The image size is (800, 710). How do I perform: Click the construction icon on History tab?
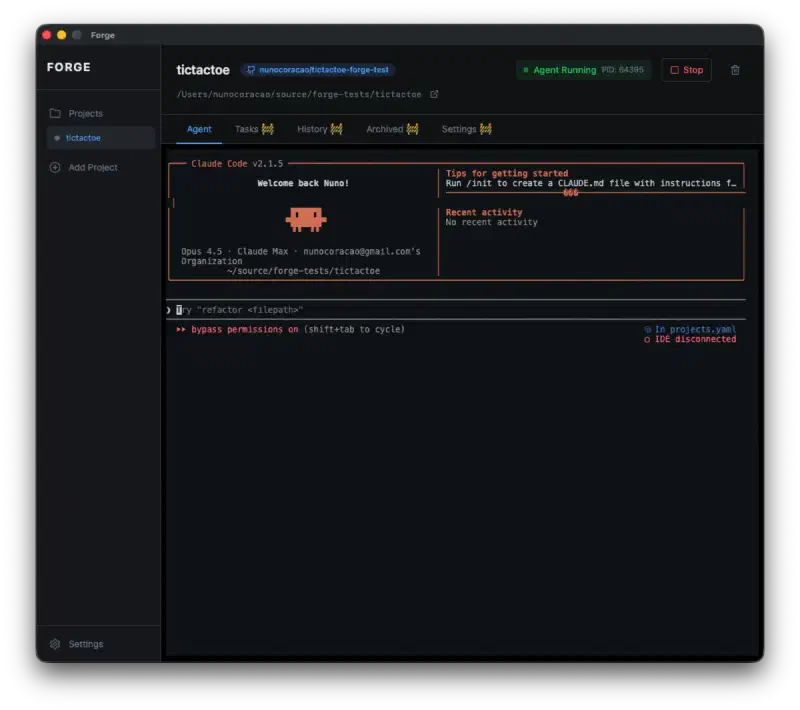[x=337, y=130]
